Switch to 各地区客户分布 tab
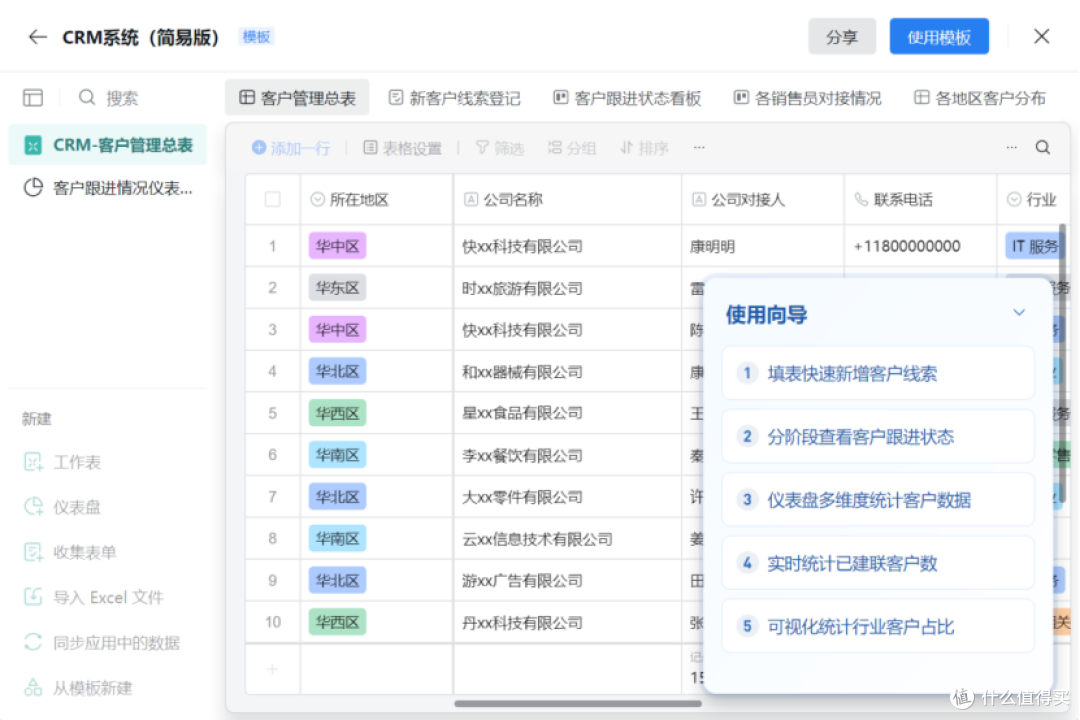The width and height of the screenshot is (1080, 720). (979, 98)
